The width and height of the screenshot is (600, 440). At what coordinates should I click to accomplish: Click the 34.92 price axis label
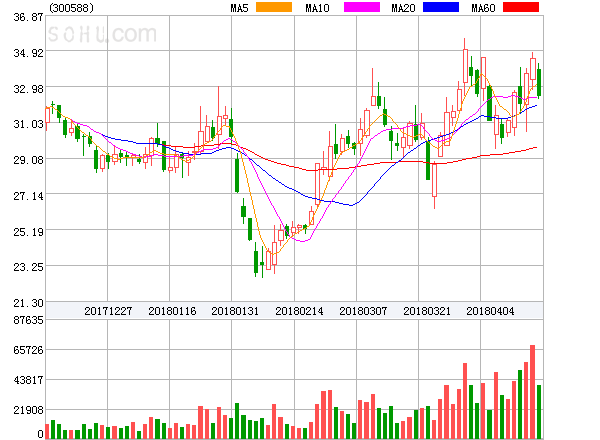click(28, 53)
